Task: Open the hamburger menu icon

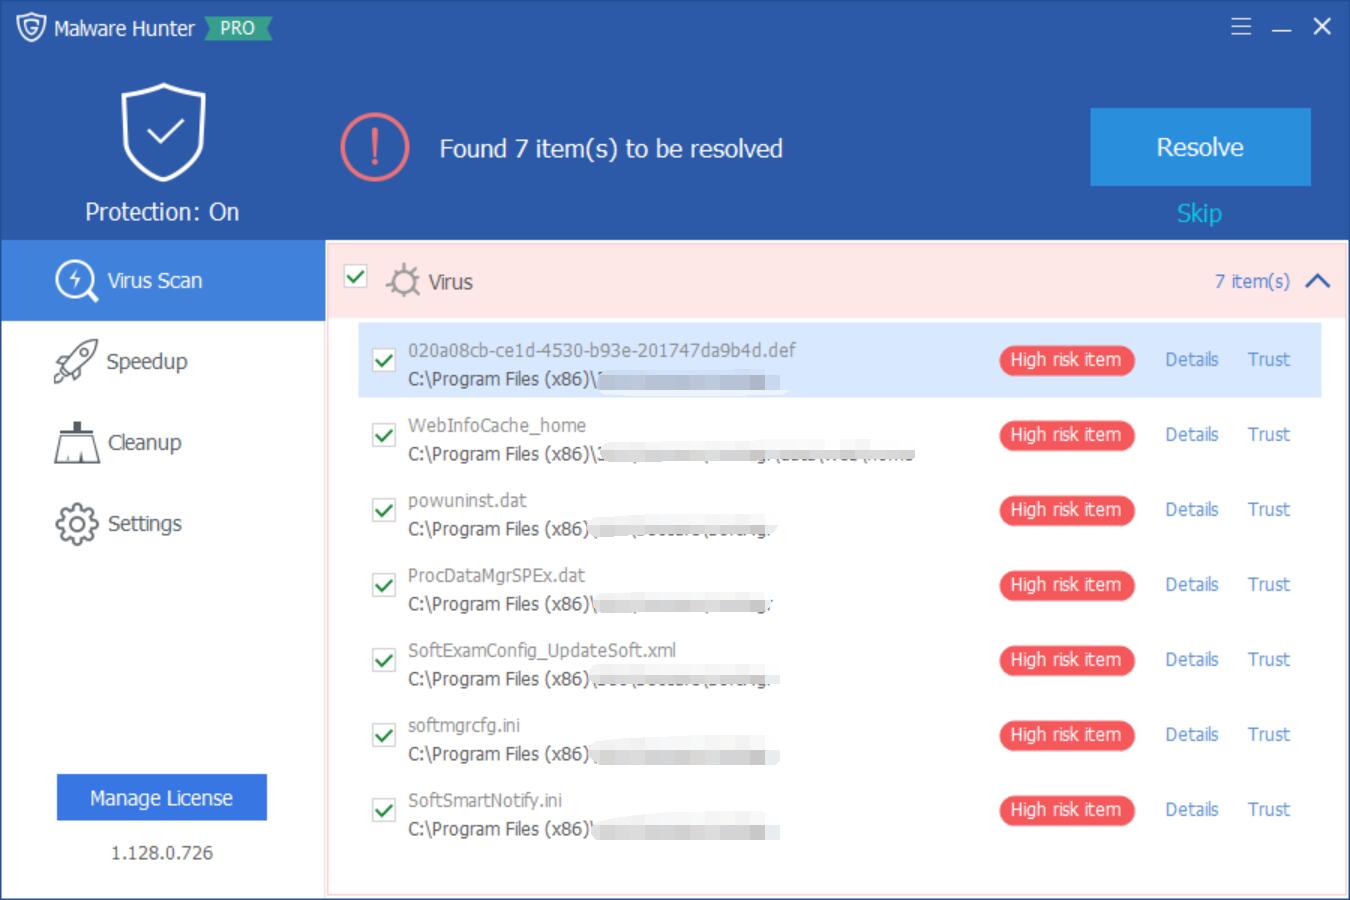Action: tap(1241, 27)
